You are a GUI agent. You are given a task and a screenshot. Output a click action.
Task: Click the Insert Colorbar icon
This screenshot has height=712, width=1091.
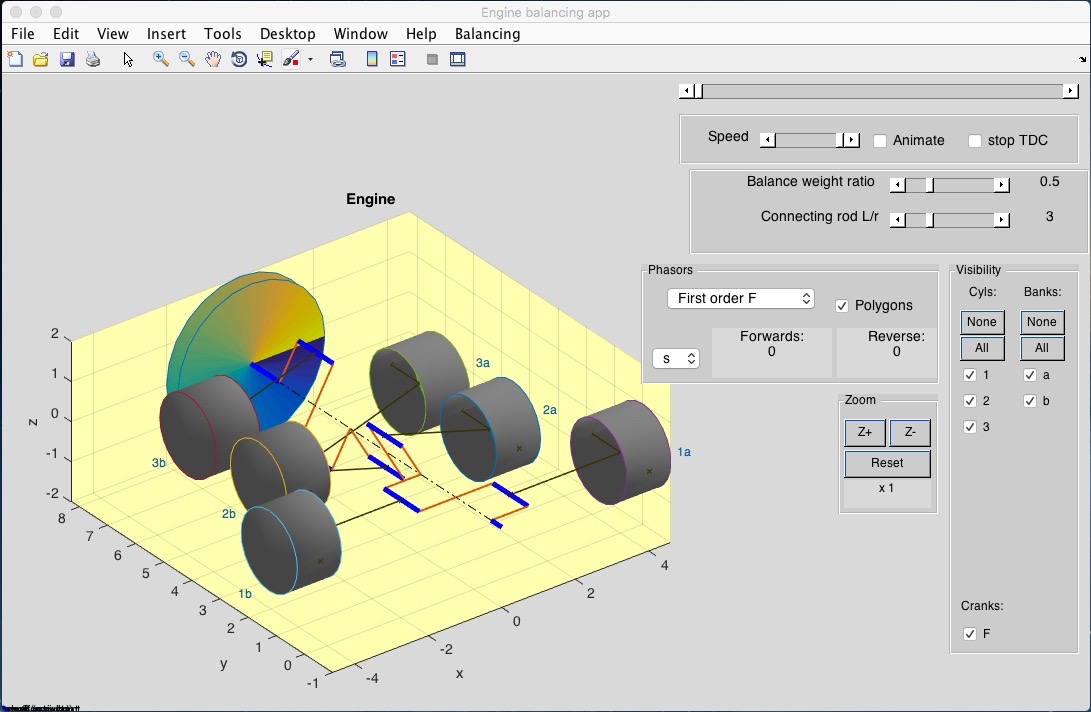pyautogui.click(x=372, y=60)
